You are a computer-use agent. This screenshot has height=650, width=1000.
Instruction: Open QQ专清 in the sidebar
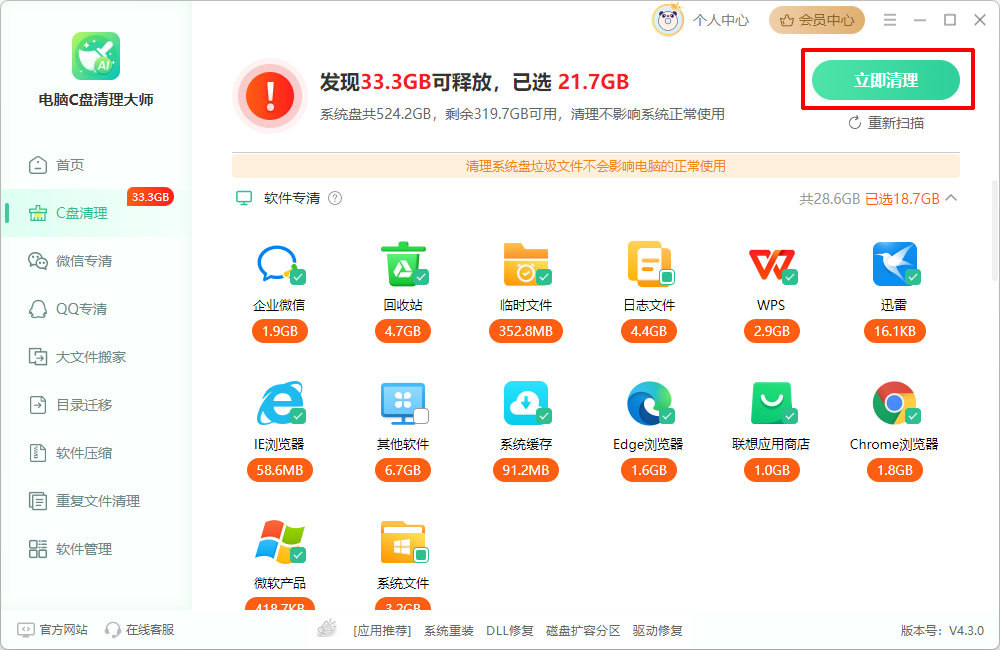tap(96, 309)
